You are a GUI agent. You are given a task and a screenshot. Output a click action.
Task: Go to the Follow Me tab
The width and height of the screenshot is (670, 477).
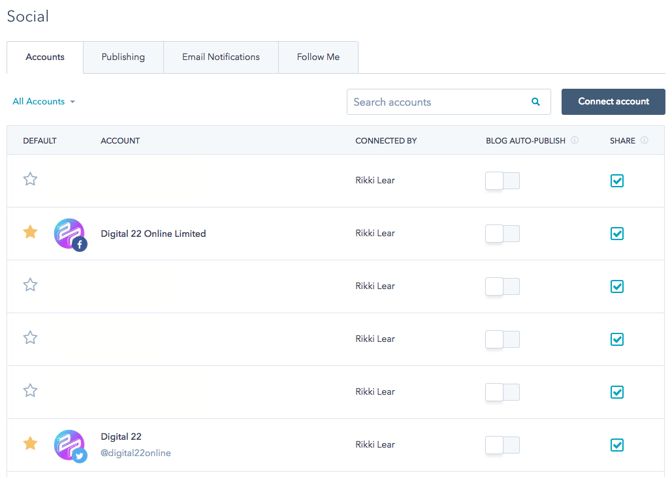point(318,57)
